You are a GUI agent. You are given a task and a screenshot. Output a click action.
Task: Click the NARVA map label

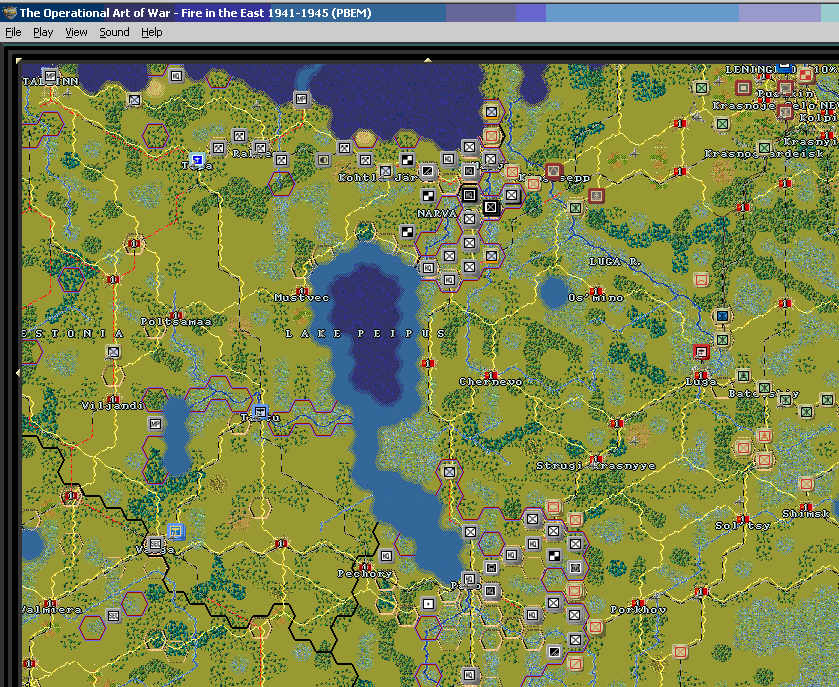click(x=437, y=213)
